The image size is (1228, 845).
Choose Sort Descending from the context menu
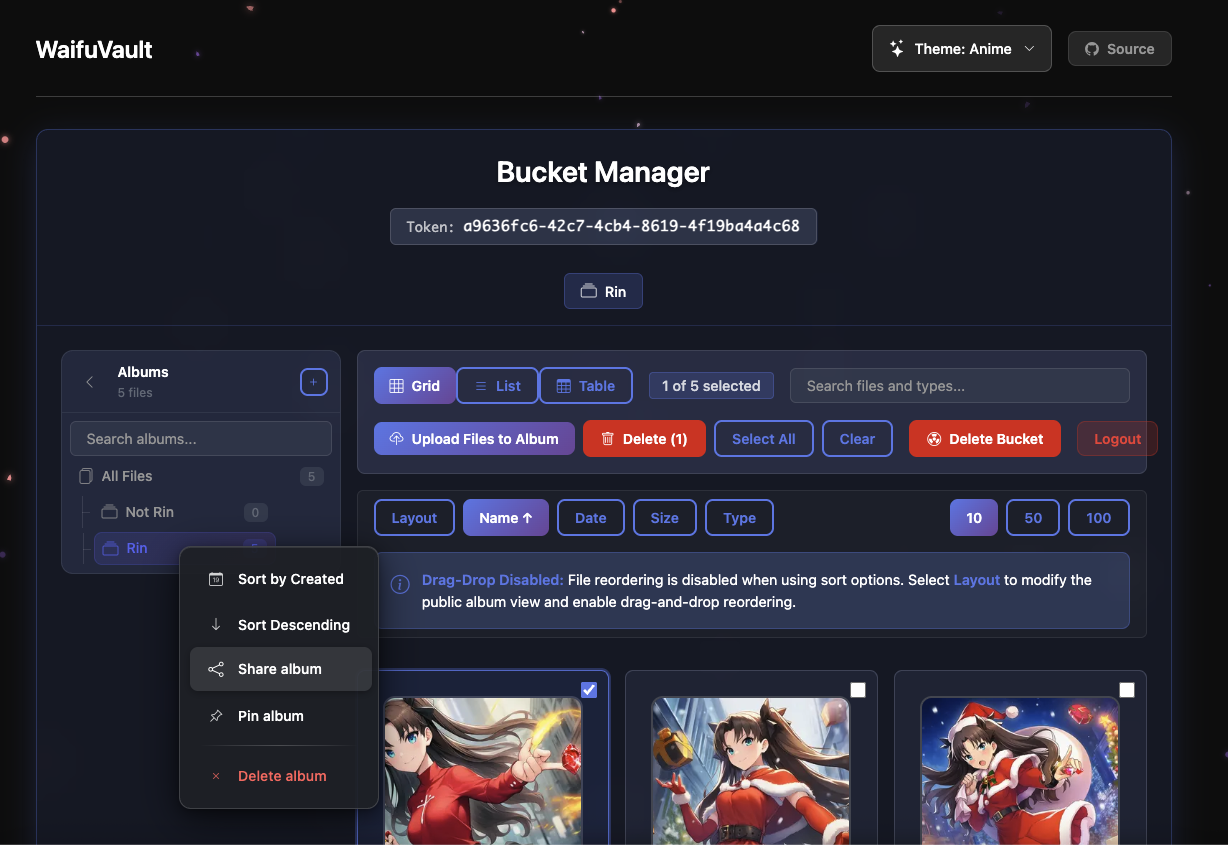[x=281, y=625]
